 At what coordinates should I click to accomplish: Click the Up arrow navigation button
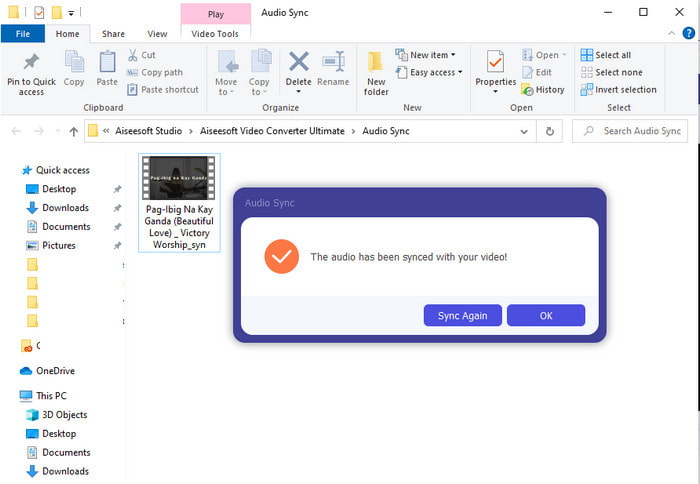pyautogui.click(x=73, y=131)
